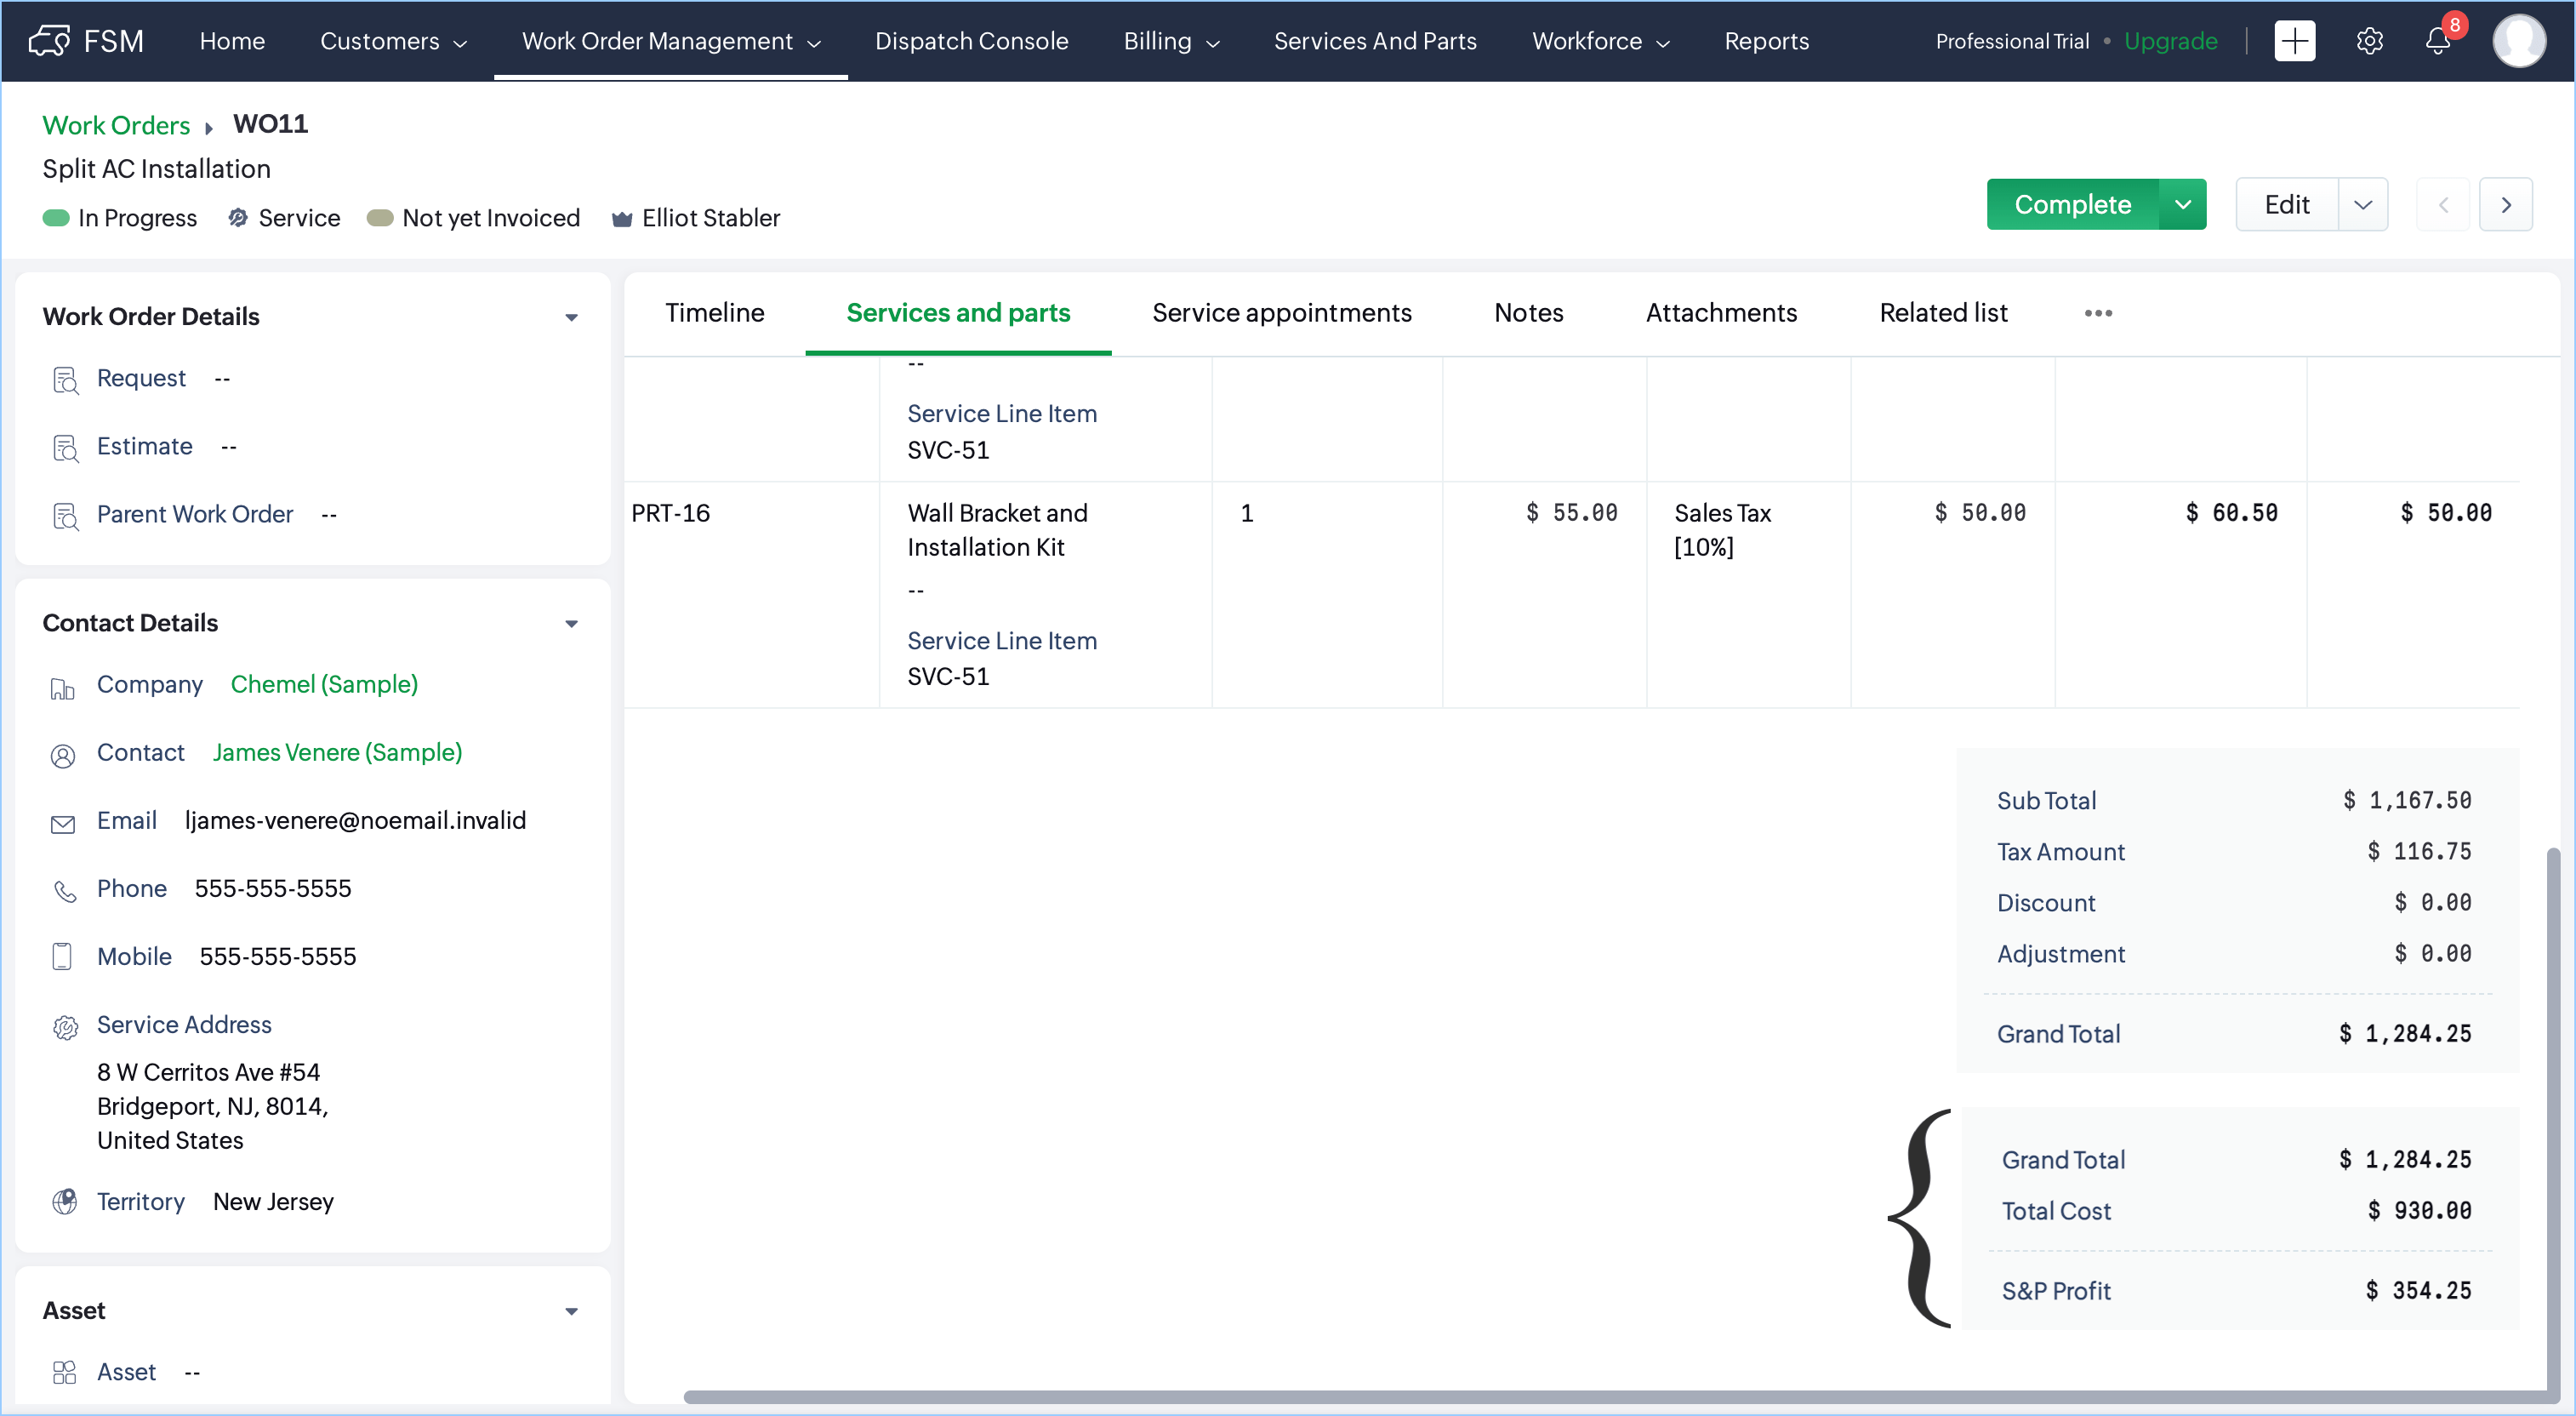This screenshot has height=1416, width=2576.
Task: Click the more tabs ellipsis
Action: (x=2098, y=314)
